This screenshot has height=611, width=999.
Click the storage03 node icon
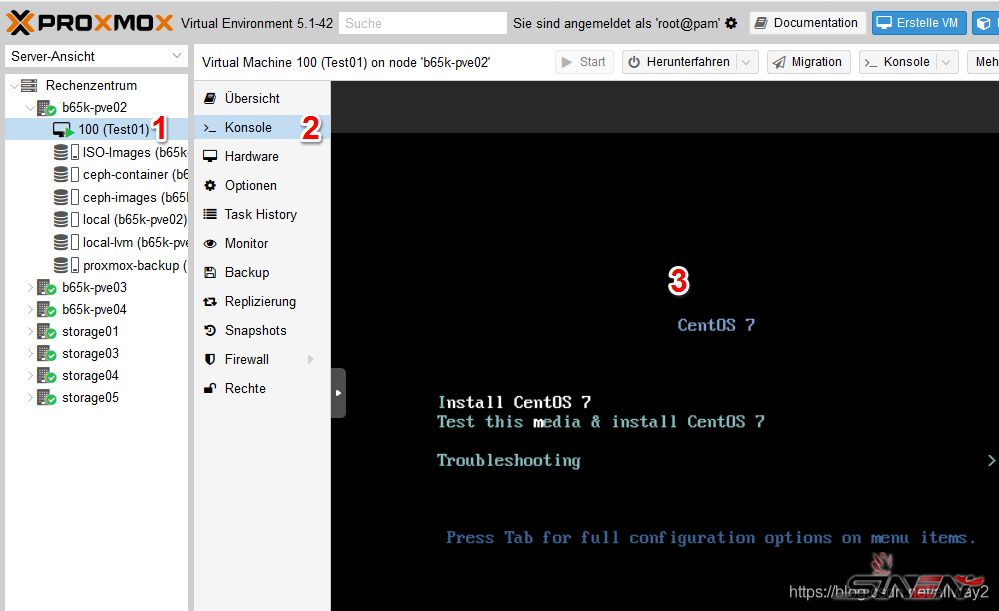(x=47, y=354)
